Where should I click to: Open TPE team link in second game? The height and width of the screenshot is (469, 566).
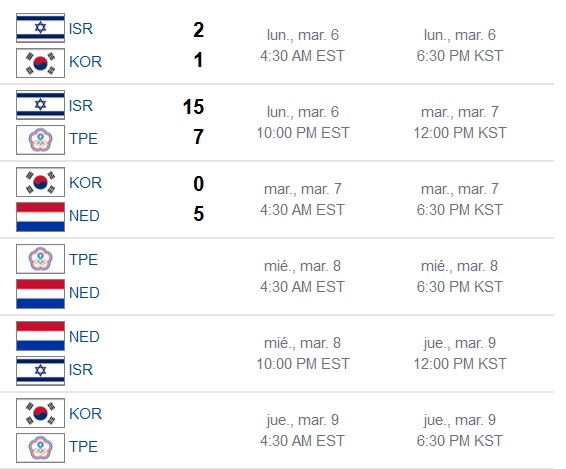[x=83, y=139]
